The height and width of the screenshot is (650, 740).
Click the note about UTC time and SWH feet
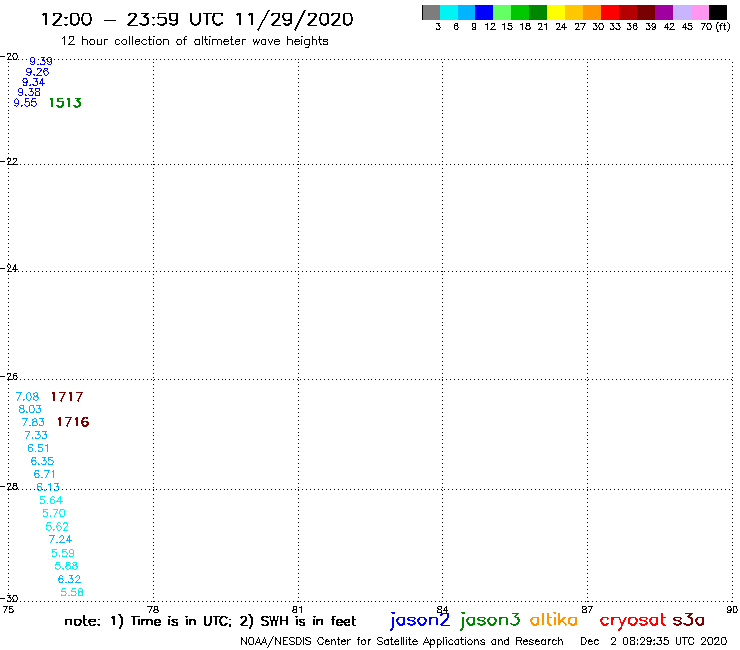pos(210,621)
